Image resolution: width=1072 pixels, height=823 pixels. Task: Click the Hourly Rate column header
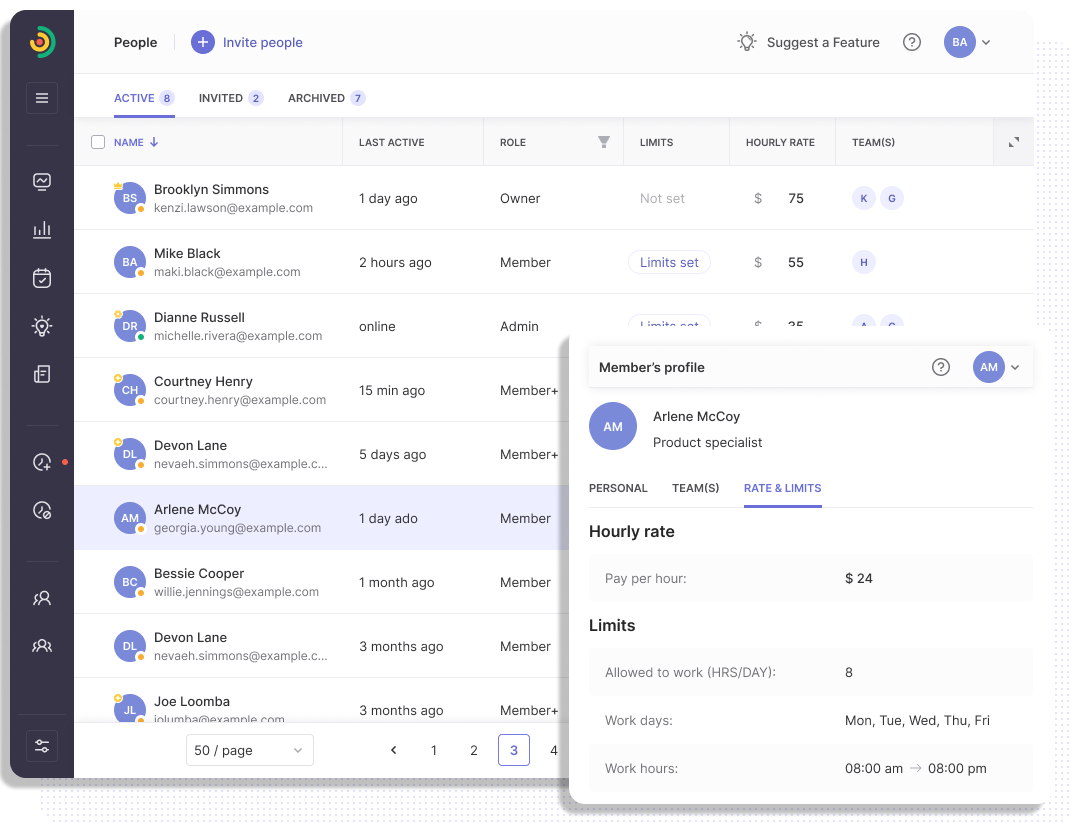point(780,142)
